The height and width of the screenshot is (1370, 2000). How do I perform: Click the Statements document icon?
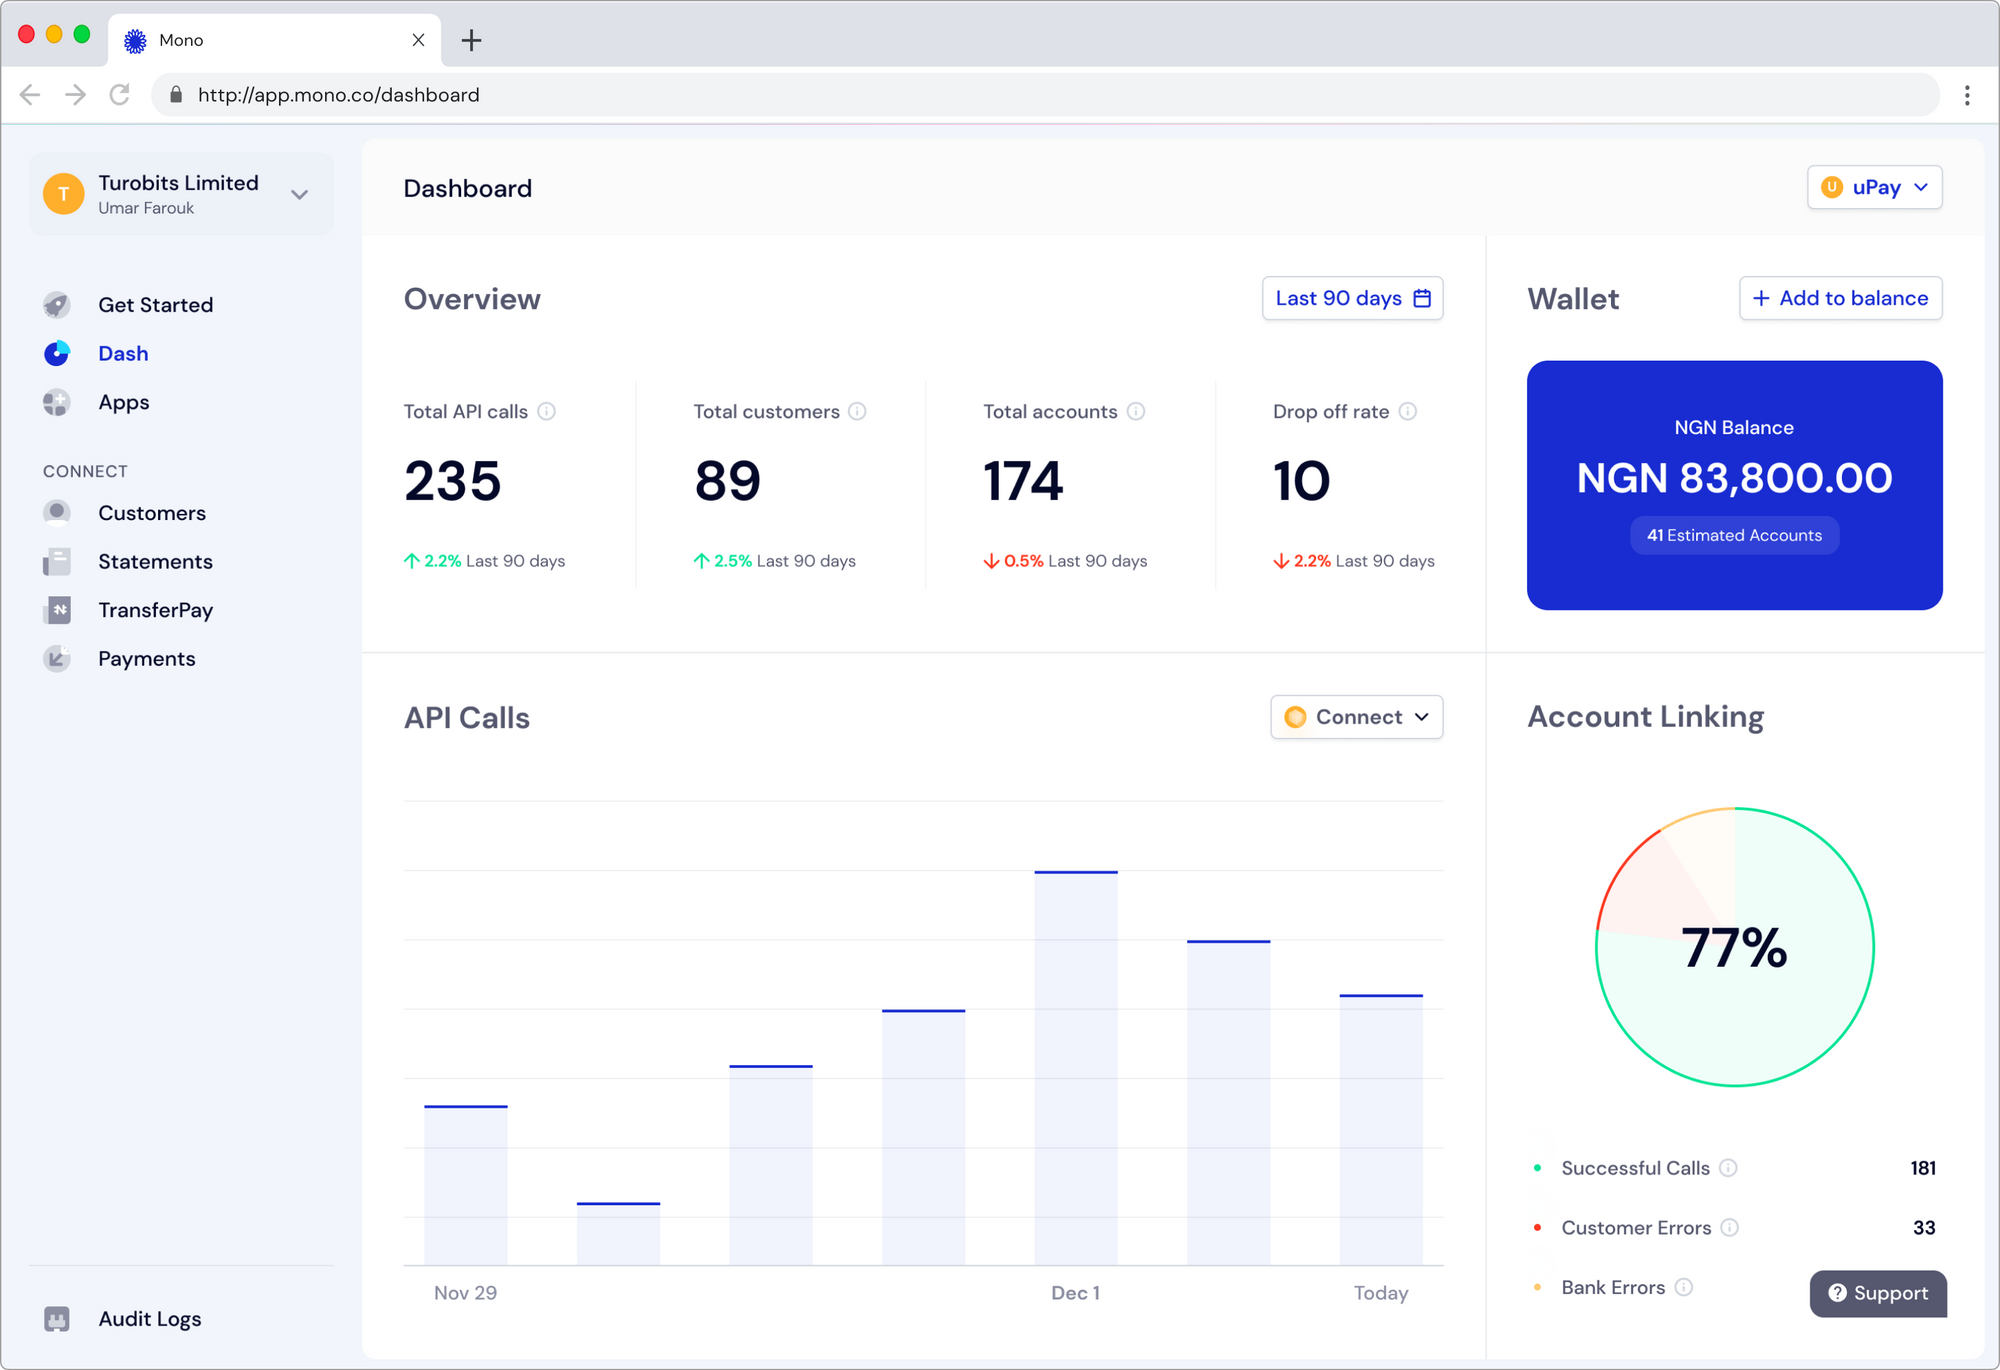pos(57,562)
